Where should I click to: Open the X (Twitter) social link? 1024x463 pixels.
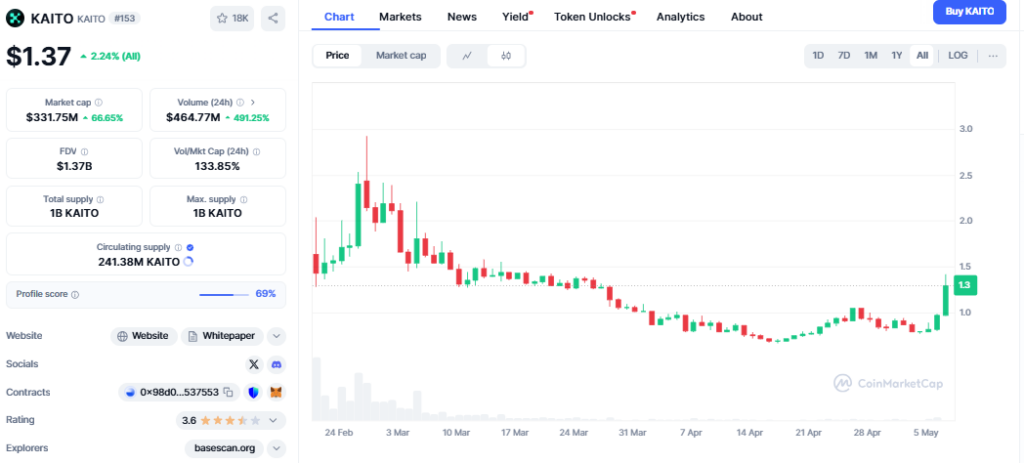253,364
